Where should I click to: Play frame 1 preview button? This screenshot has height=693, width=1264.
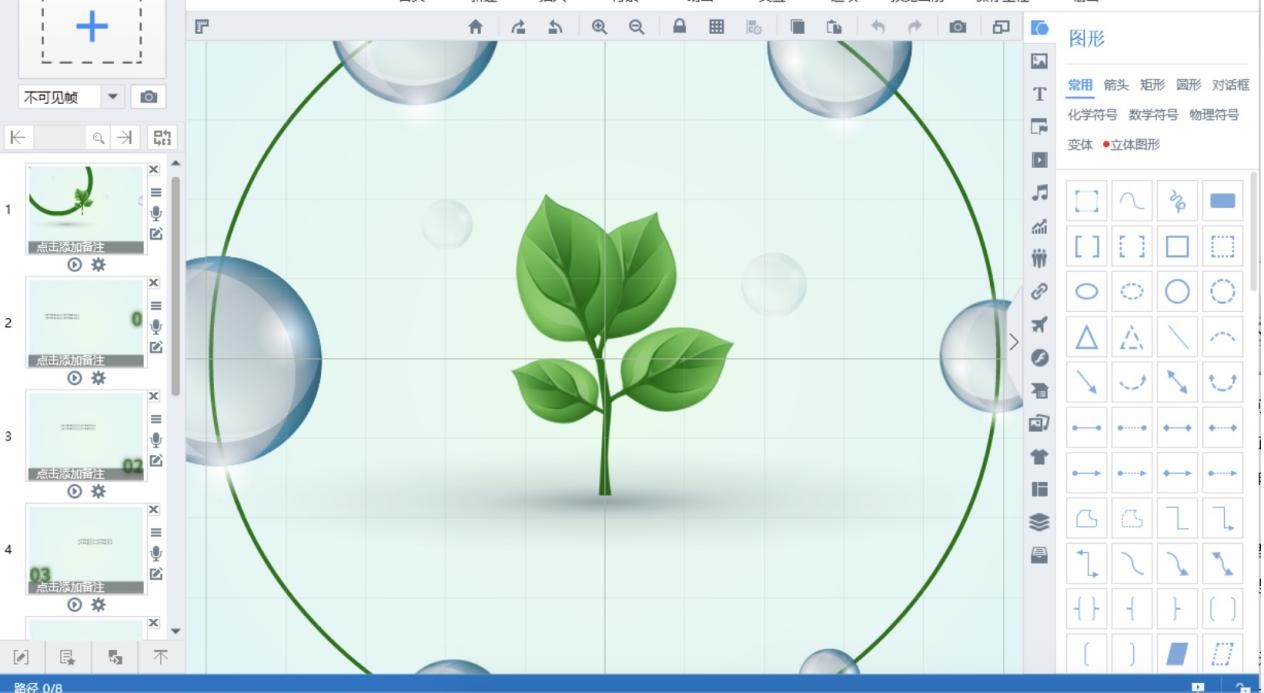coord(74,265)
